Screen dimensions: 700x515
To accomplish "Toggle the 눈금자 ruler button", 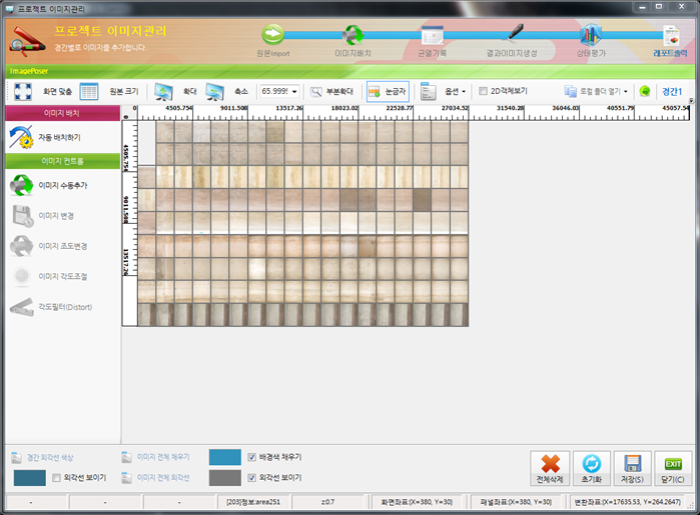I will click(388, 91).
